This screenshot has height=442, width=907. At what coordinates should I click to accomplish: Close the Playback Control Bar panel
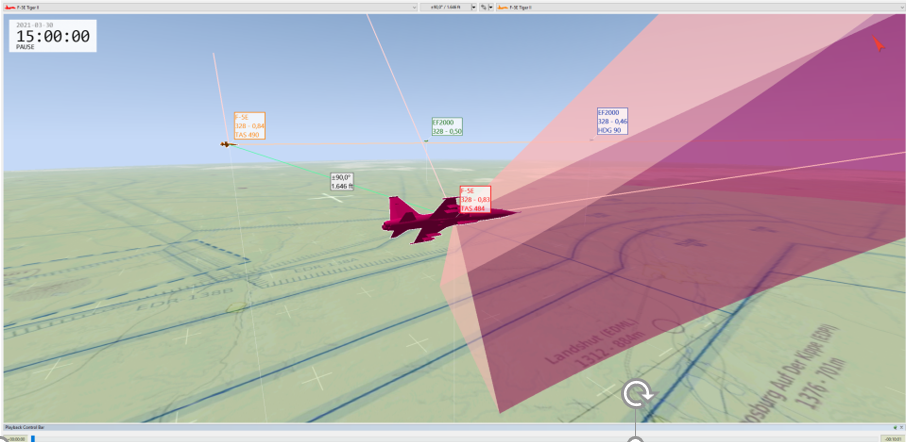click(x=900, y=427)
